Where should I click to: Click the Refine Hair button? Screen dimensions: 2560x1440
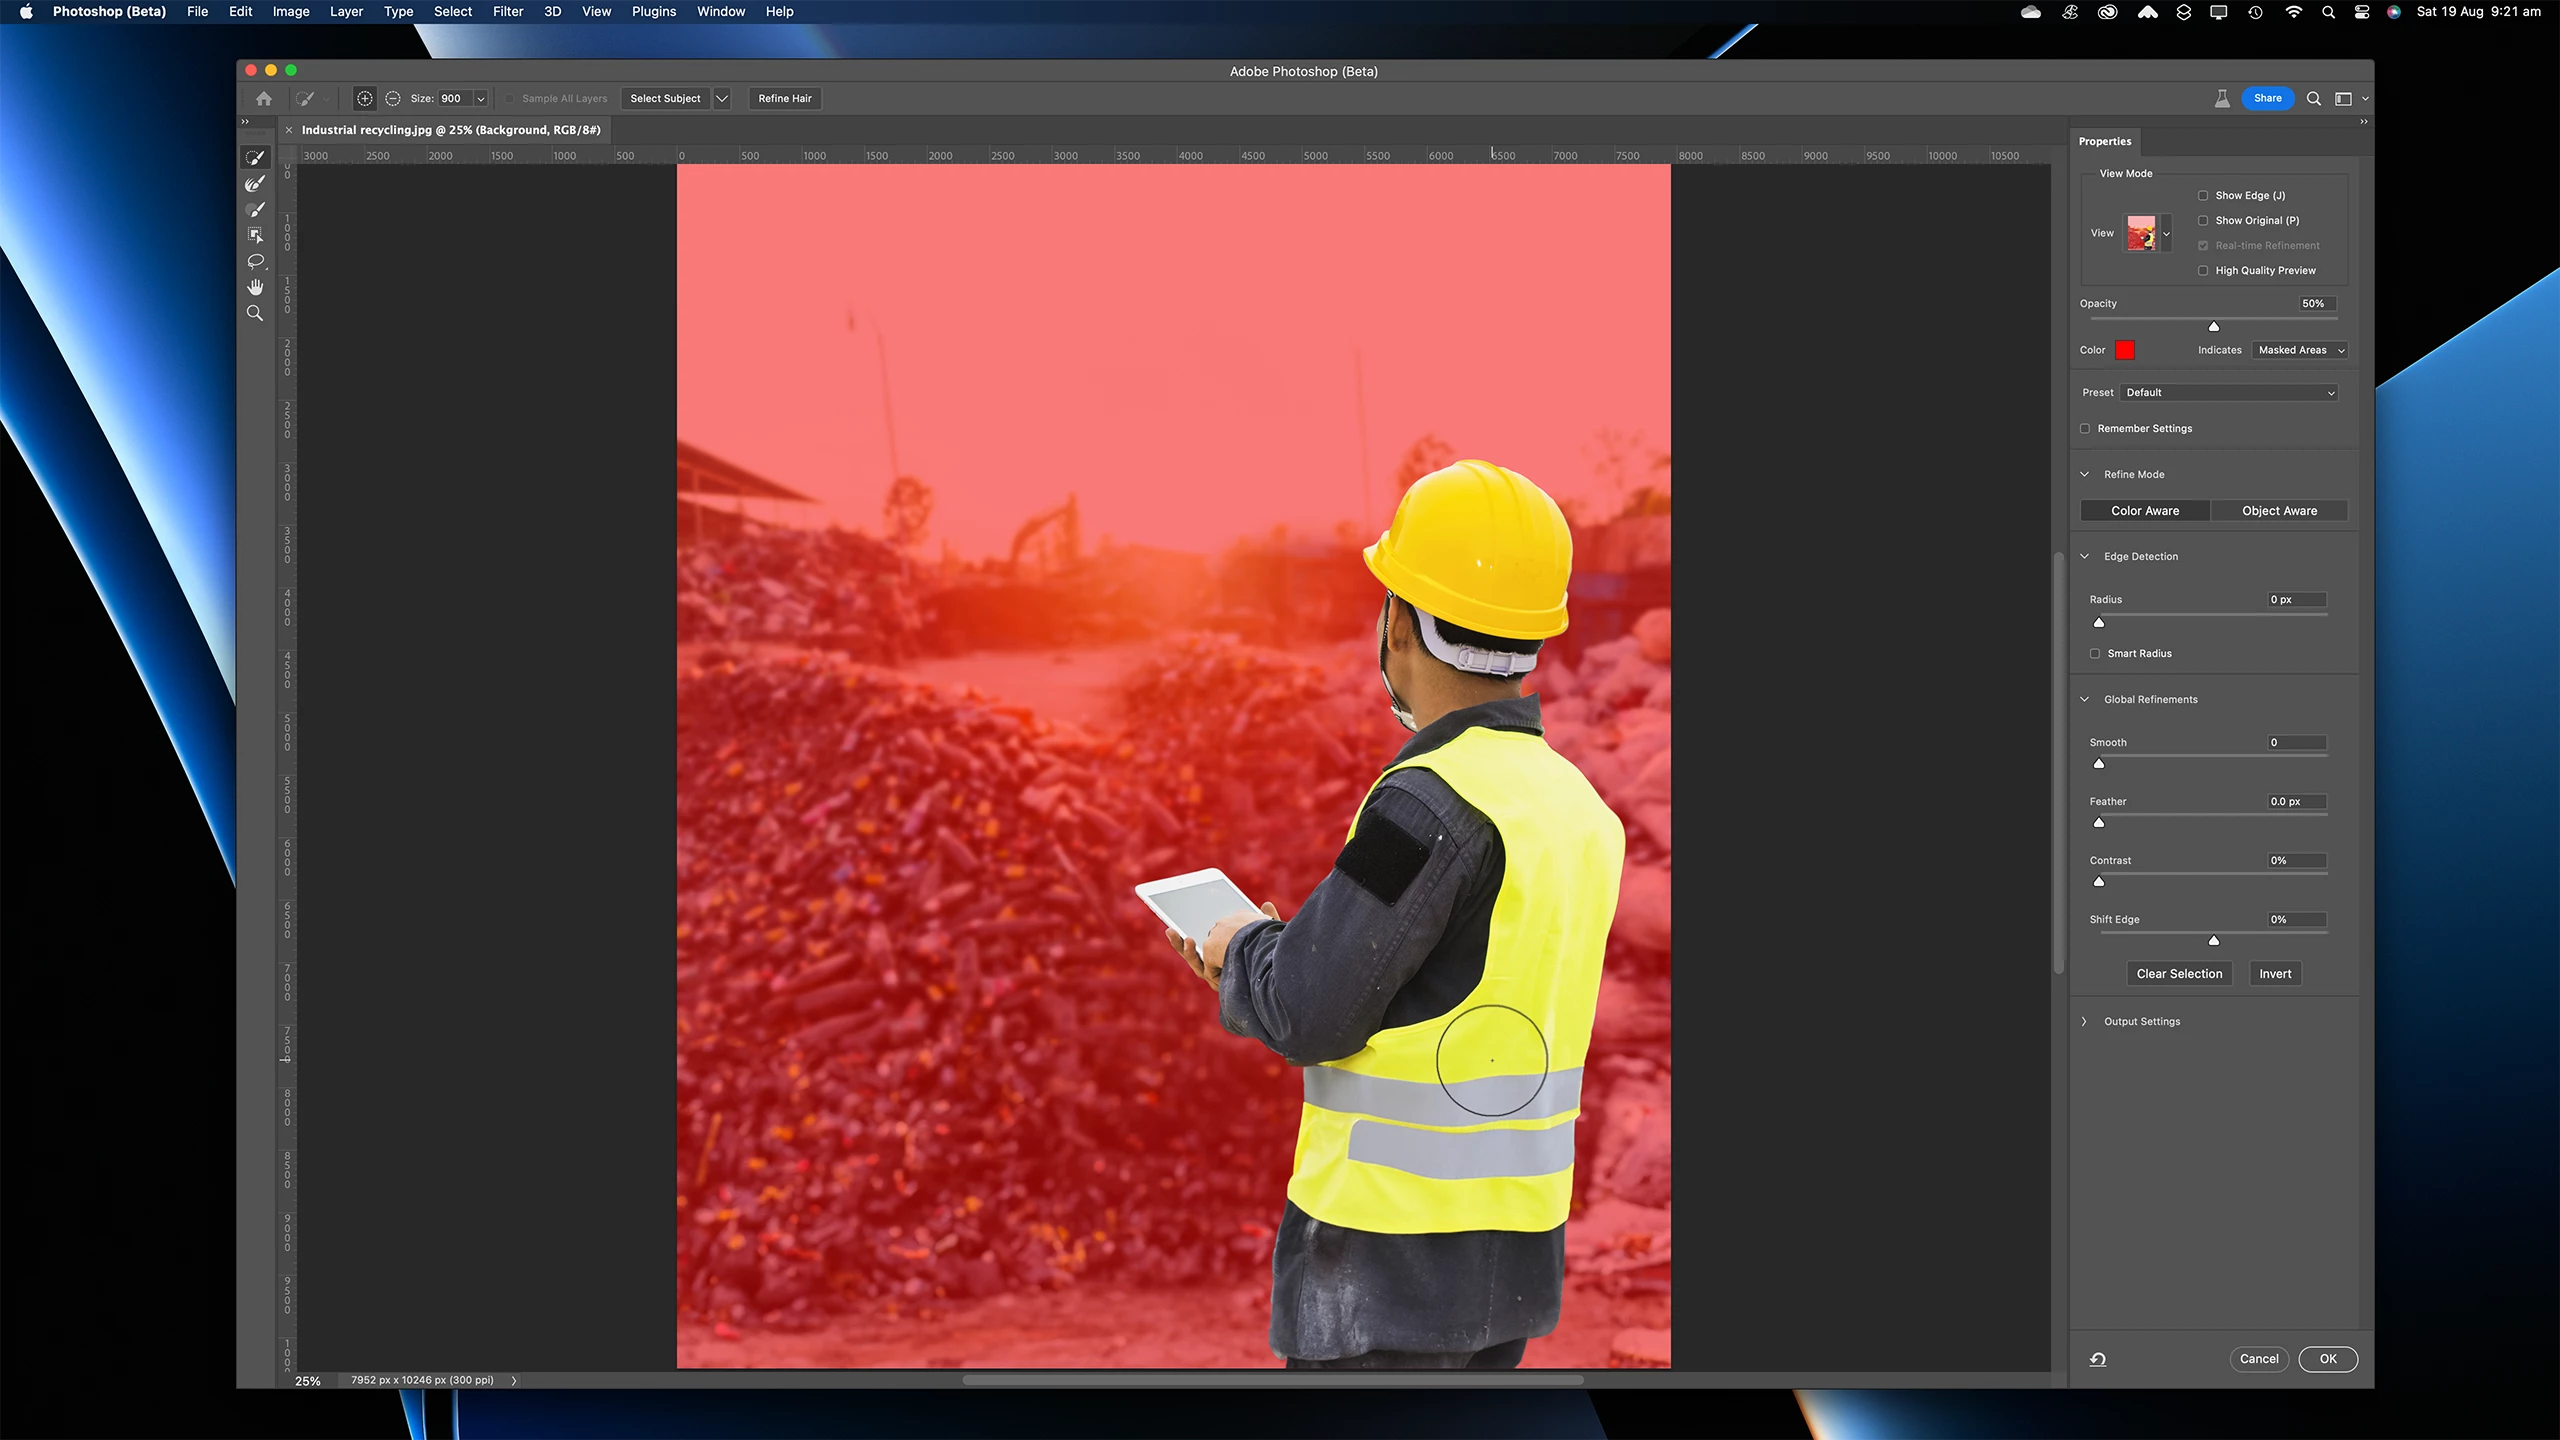[x=784, y=98]
